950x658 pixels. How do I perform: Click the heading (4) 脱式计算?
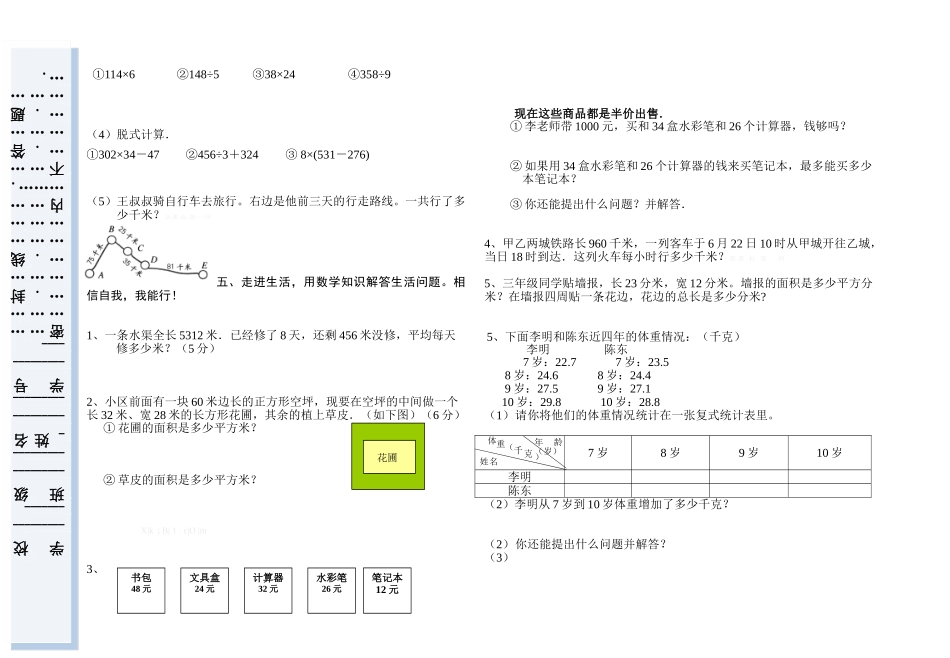130,134
